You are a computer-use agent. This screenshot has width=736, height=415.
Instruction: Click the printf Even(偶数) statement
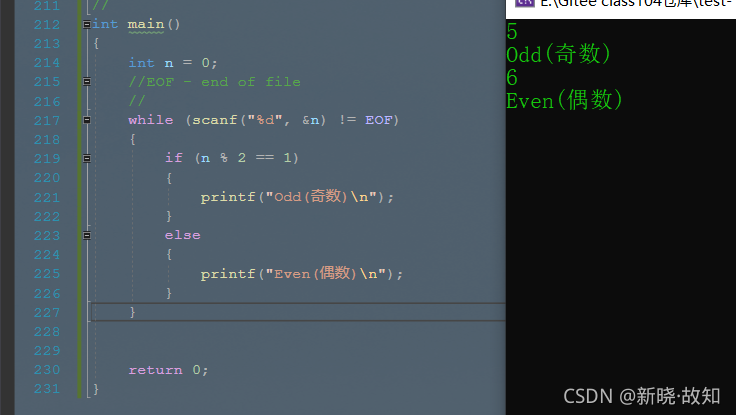302,274
